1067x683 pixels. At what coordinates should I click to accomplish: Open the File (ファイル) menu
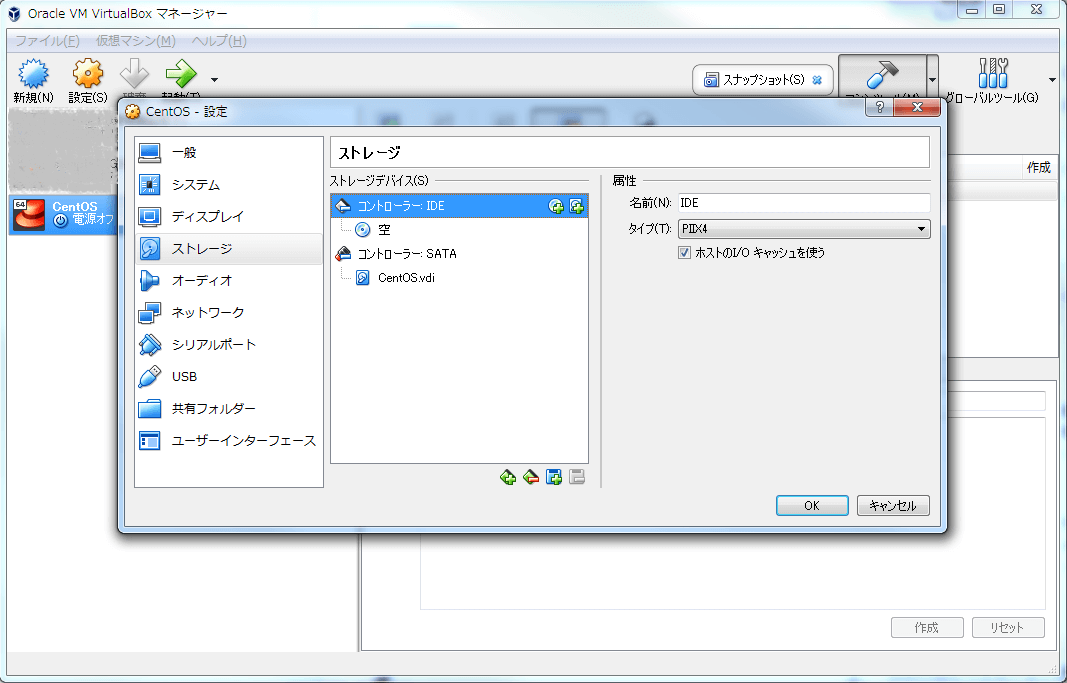[48, 41]
